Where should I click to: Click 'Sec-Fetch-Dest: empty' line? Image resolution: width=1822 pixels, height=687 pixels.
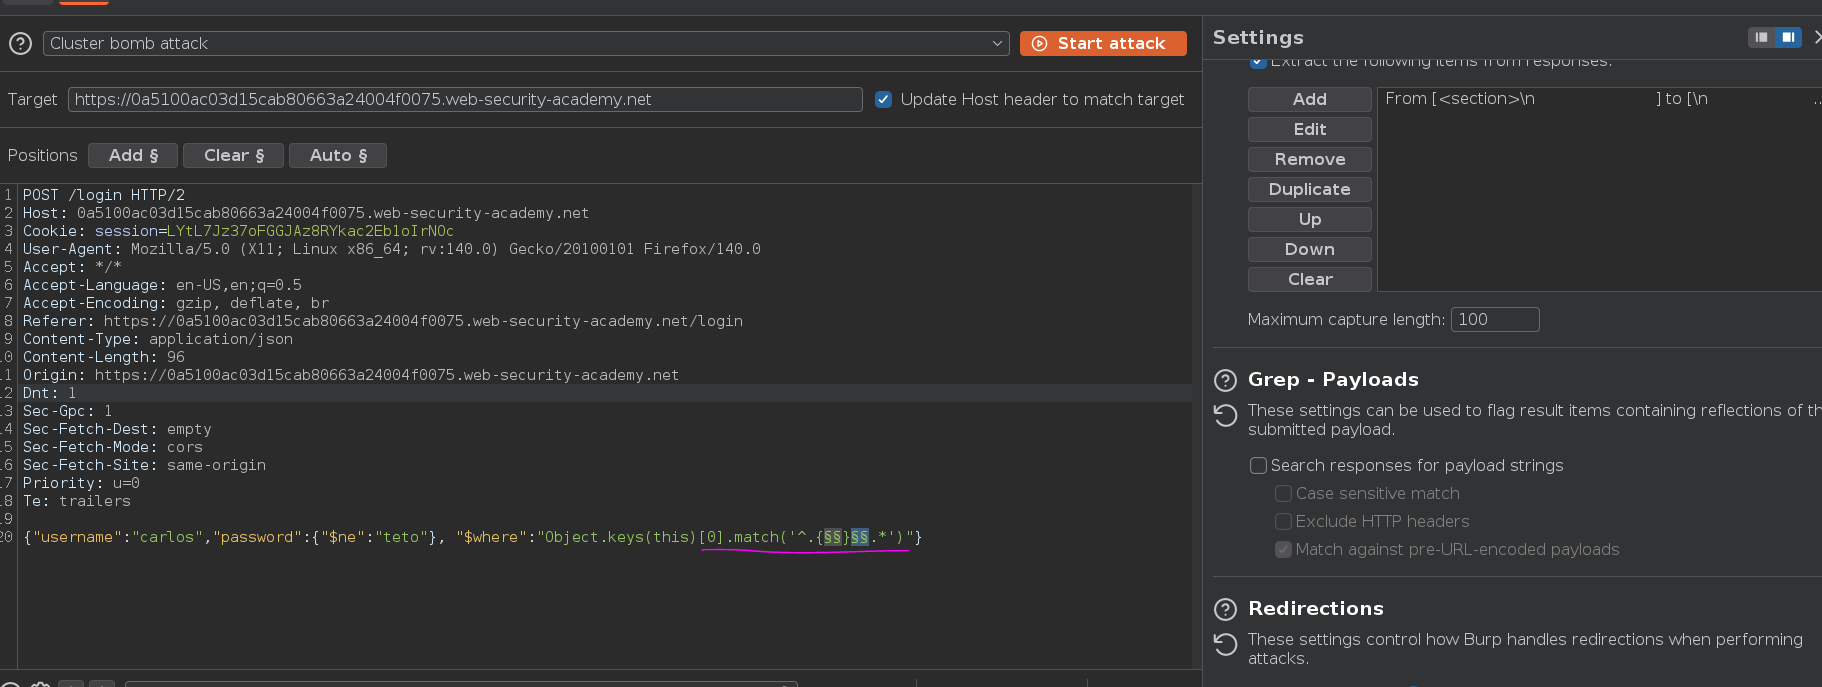point(117,429)
